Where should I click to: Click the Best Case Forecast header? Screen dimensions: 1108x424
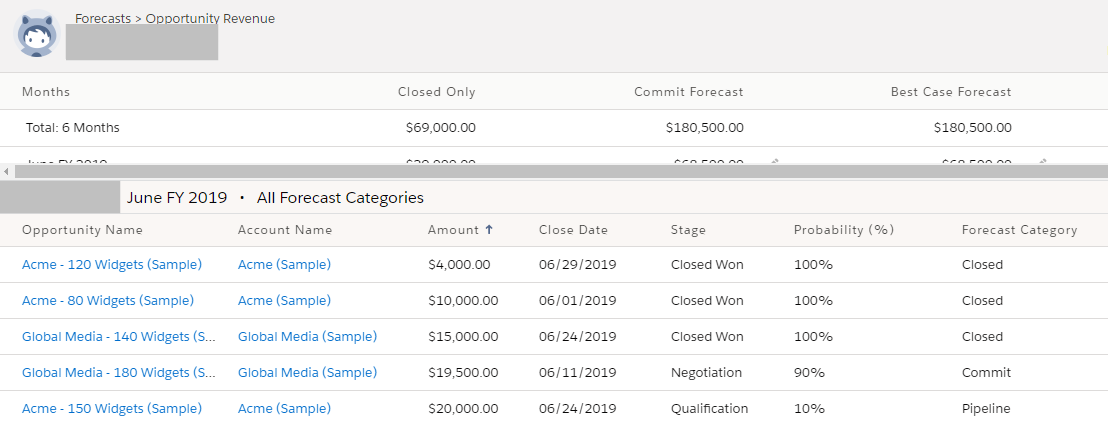951,92
